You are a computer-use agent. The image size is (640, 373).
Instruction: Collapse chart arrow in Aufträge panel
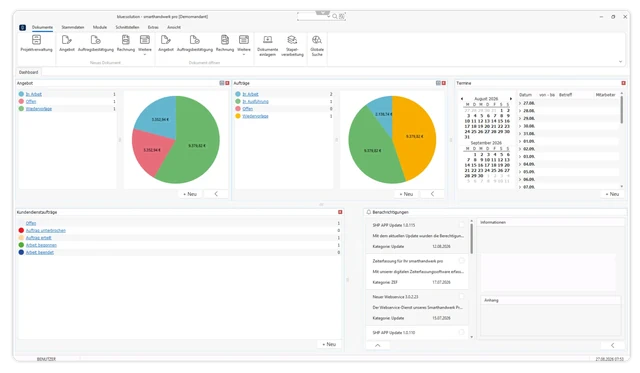coord(432,194)
